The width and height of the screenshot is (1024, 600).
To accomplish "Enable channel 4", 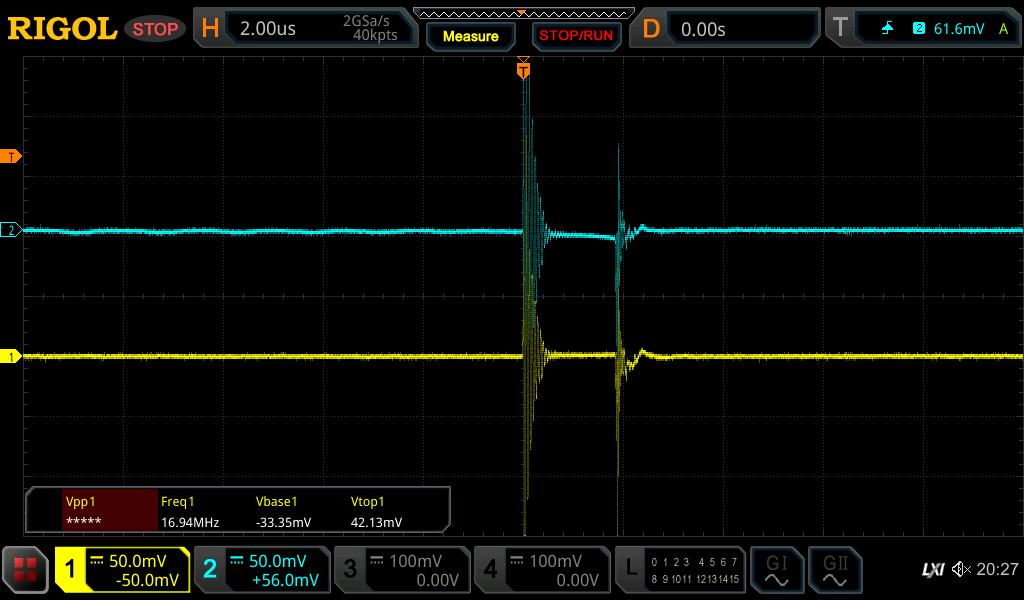I will coord(541,570).
